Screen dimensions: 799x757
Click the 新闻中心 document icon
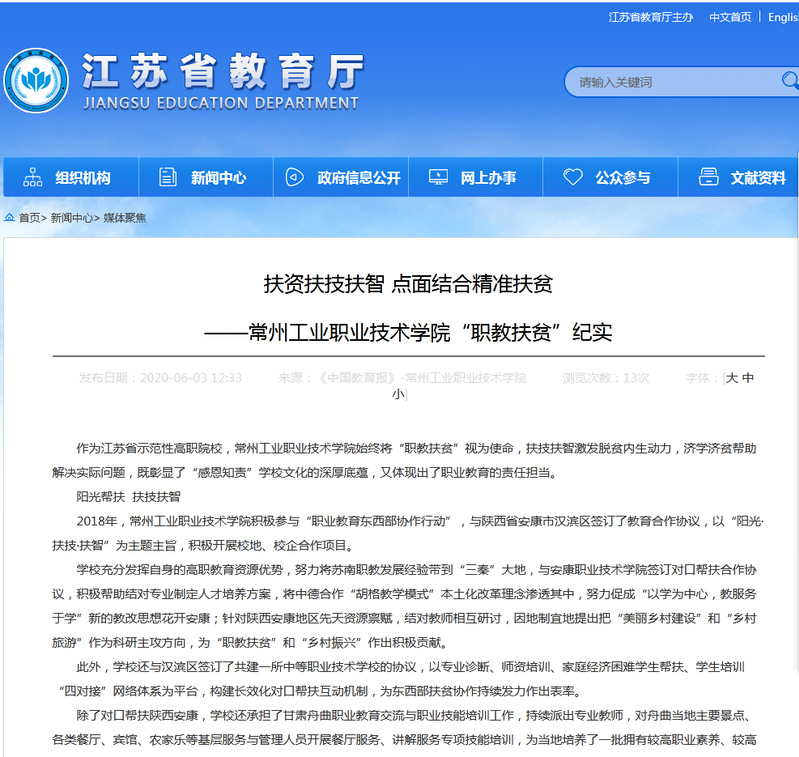click(167, 178)
